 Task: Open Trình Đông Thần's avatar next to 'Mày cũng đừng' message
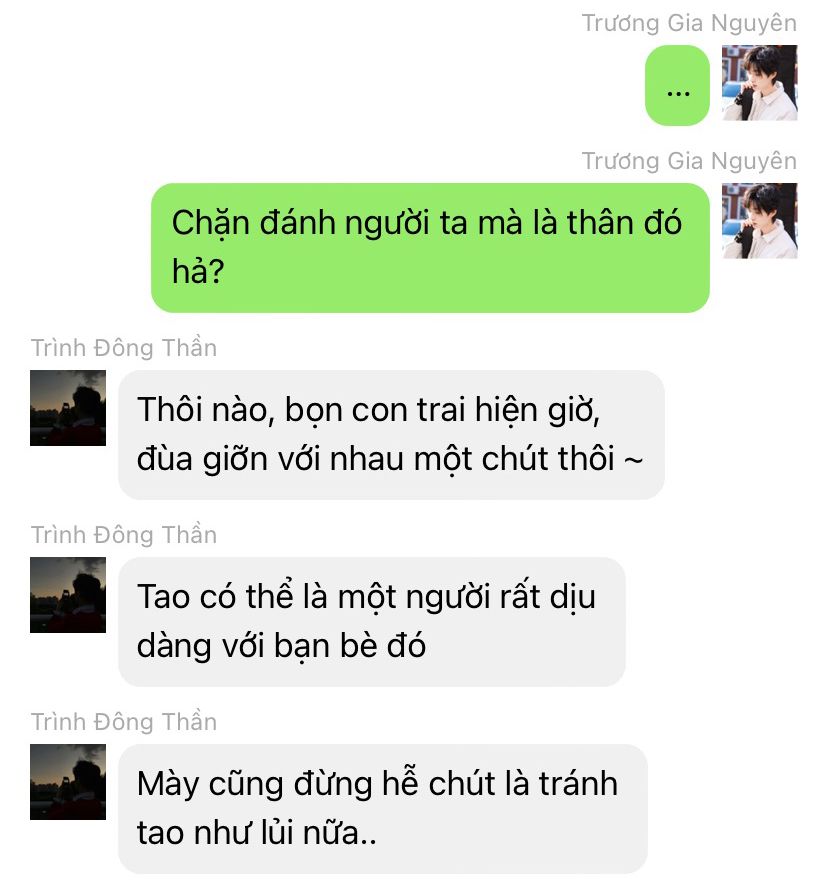point(68,782)
